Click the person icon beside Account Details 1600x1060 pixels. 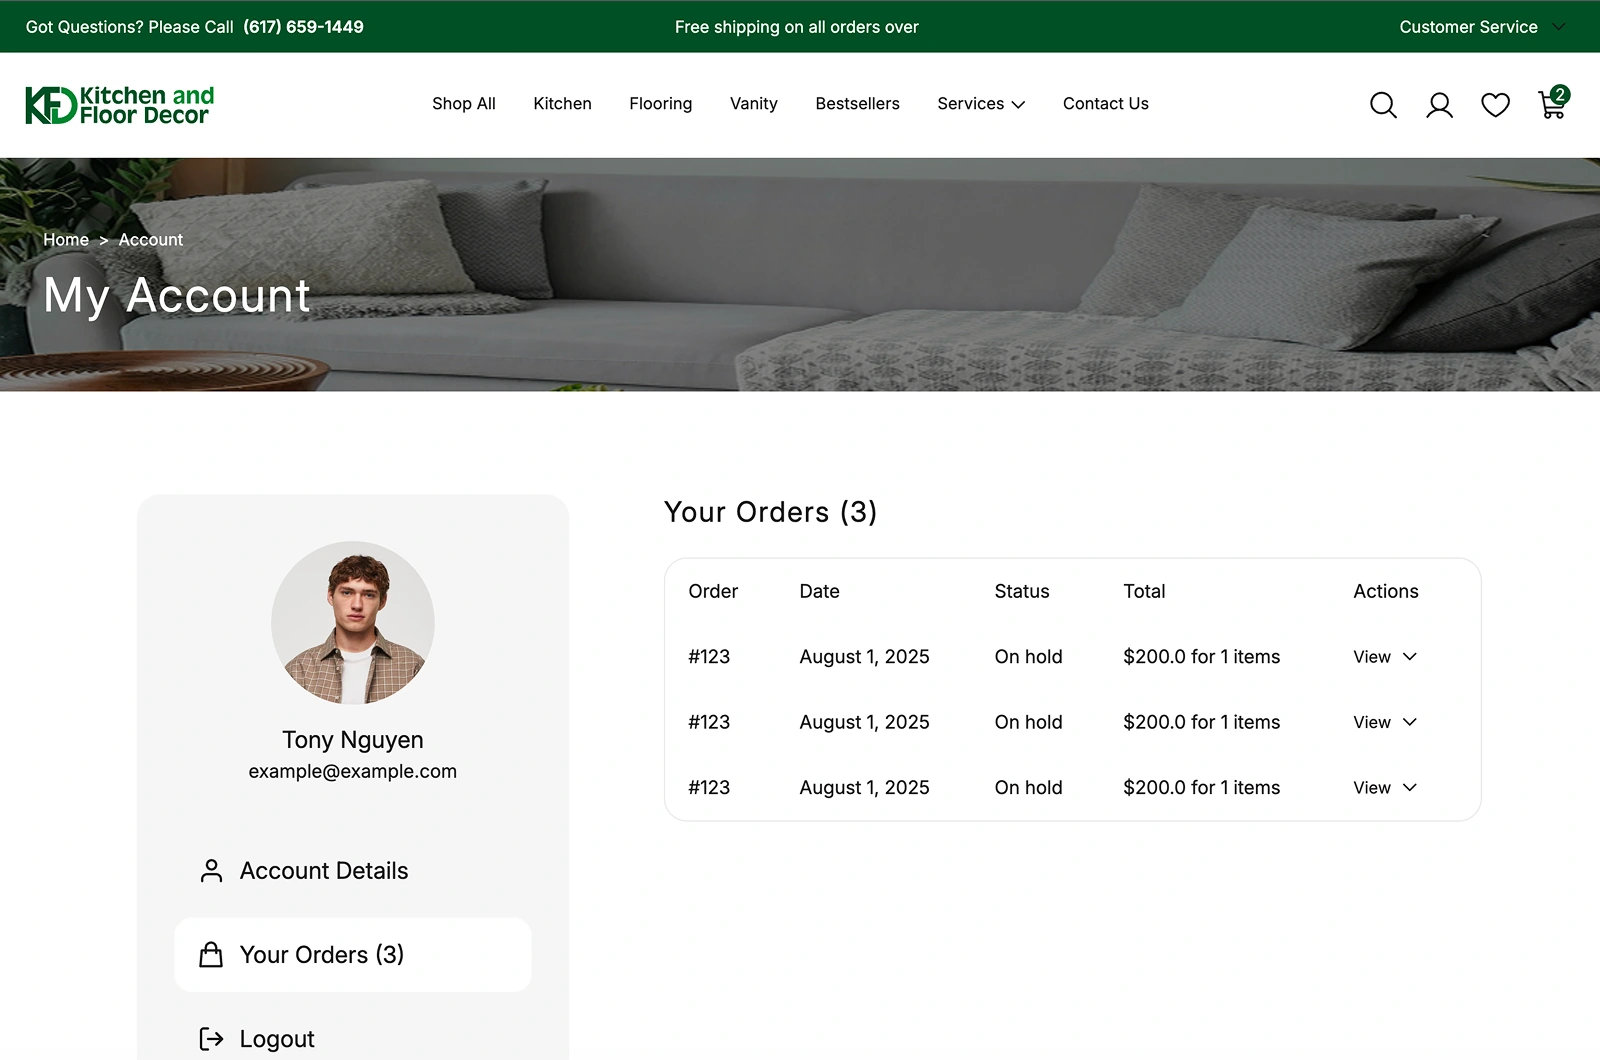click(211, 871)
